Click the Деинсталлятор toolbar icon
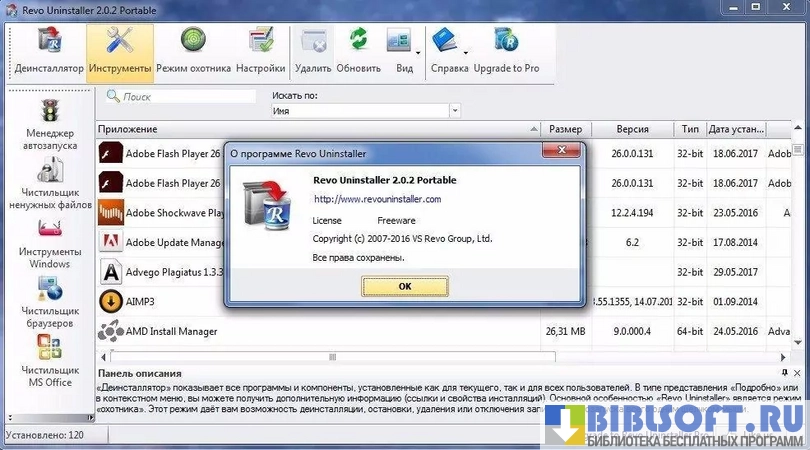810x450 pixels. point(48,43)
